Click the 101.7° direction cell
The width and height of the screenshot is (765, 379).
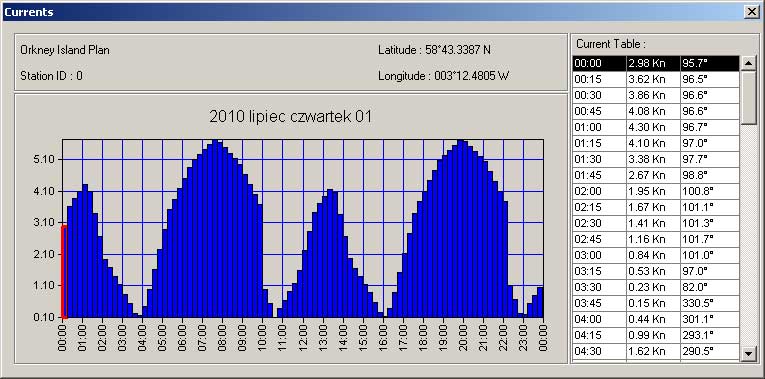coord(710,239)
